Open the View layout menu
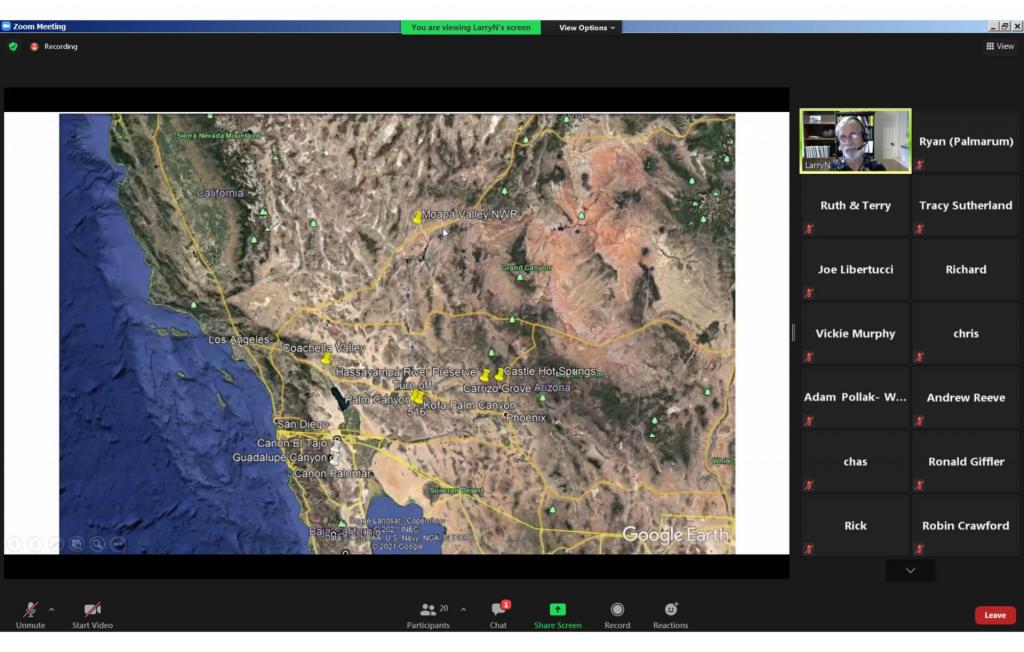This screenshot has width=1024, height=652. [1000, 46]
